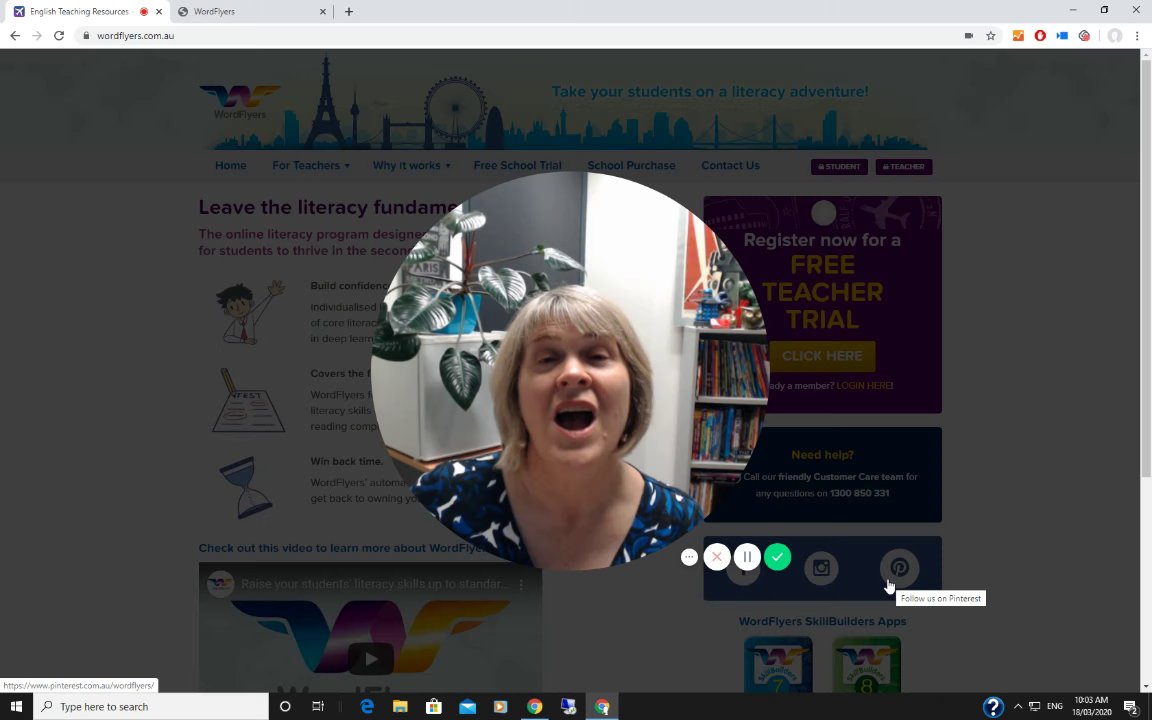
Task: Close the WordFlyers tab
Action: tap(323, 11)
